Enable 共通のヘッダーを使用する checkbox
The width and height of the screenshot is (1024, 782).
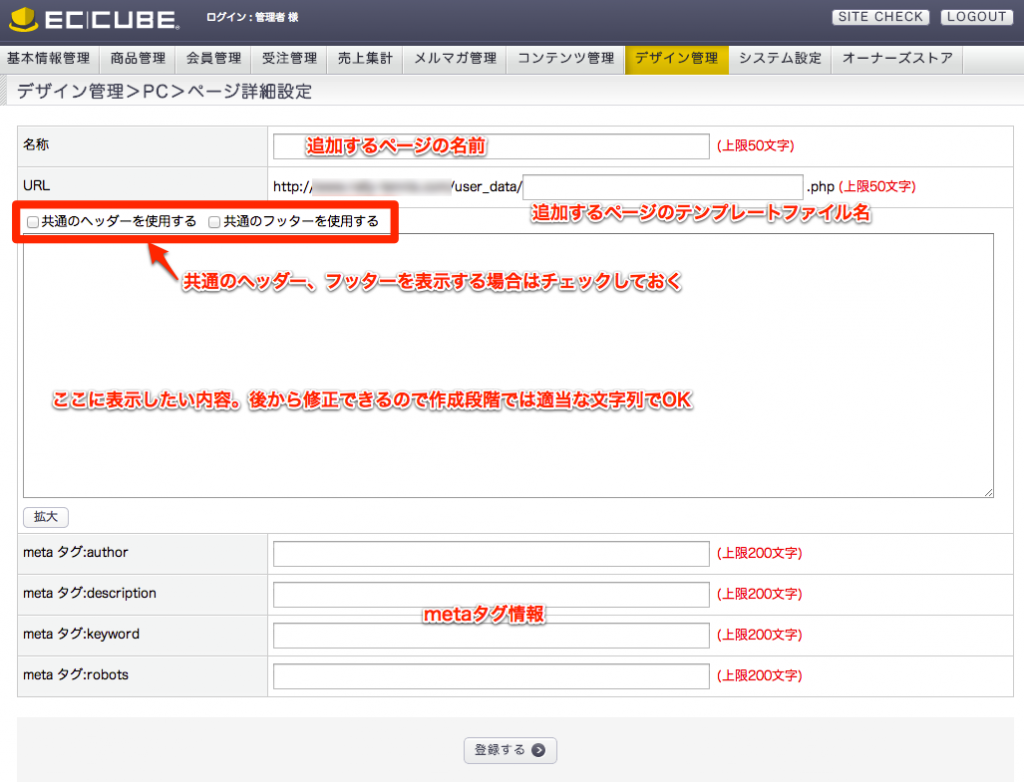33,223
